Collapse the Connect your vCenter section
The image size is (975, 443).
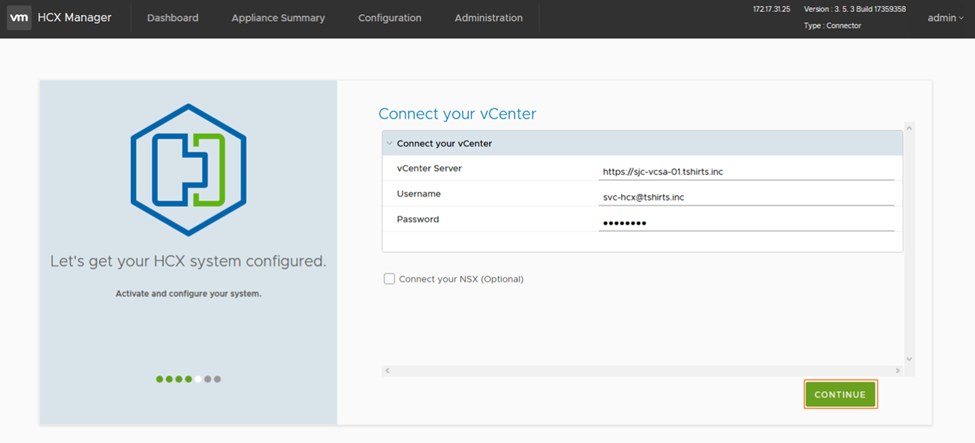click(x=389, y=143)
